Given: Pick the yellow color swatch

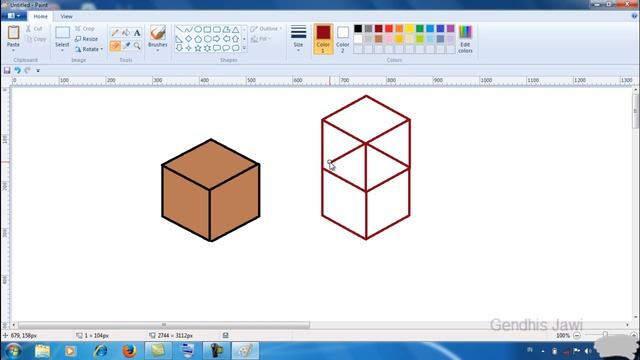Looking at the screenshot, I should tap(409, 29).
